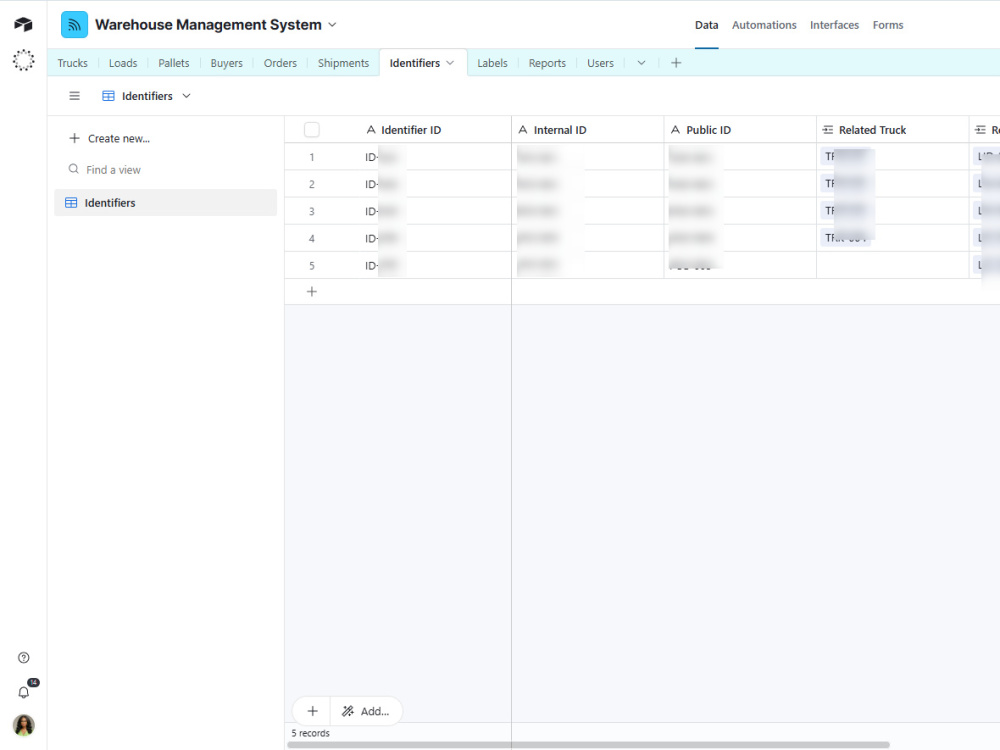Select the Identifiers view in the sidebar

(166, 202)
